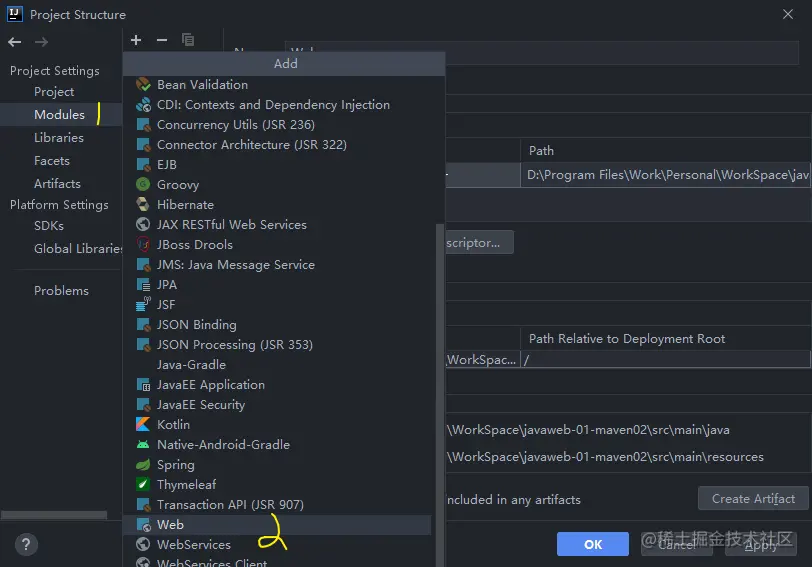Click the Hibernate icon

coord(143,205)
